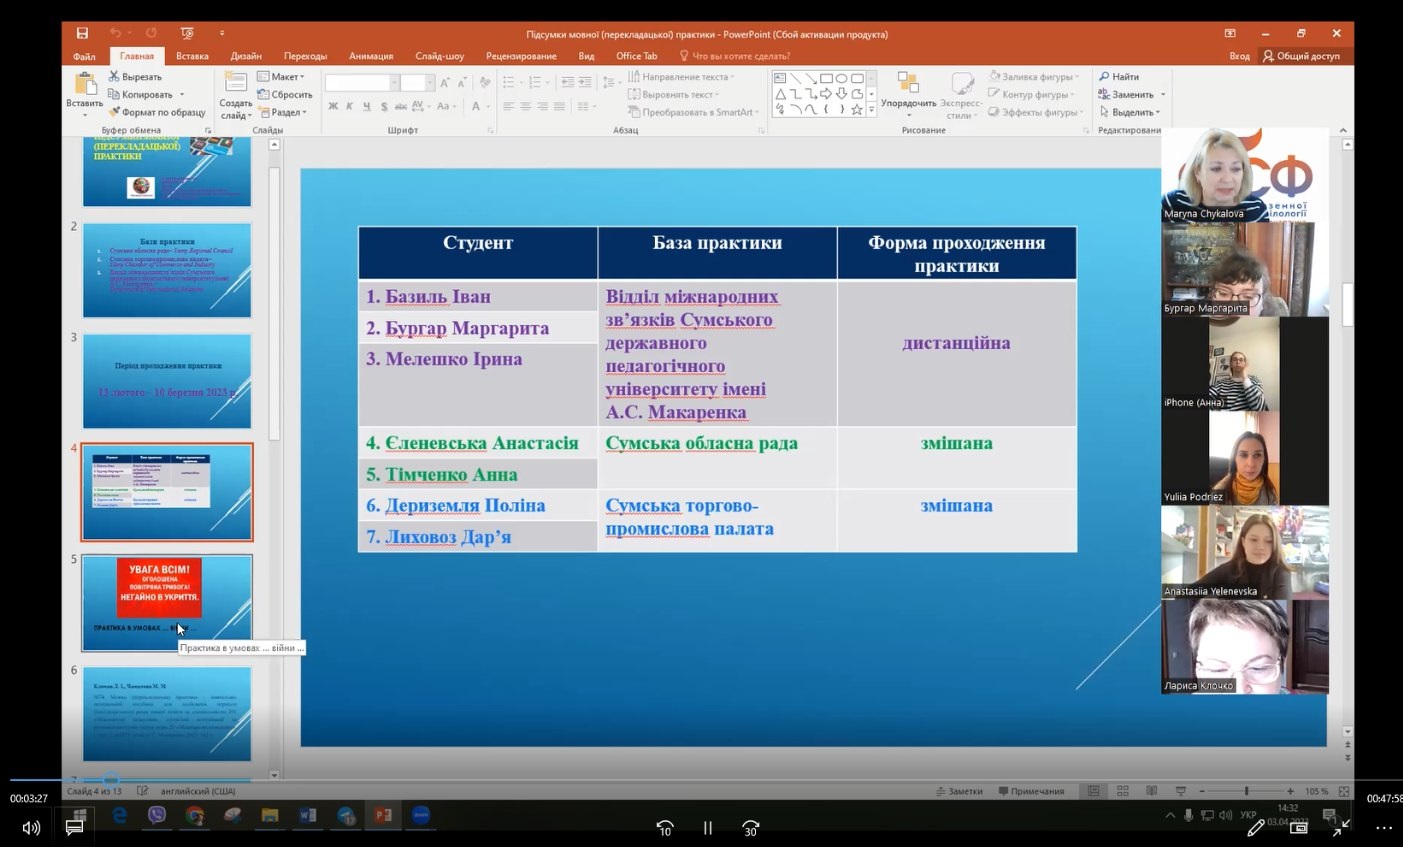Screen dimensions: 1403x847
Task: Switch to the Анимация ribbon tab
Action: pyautogui.click(x=371, y=56)
